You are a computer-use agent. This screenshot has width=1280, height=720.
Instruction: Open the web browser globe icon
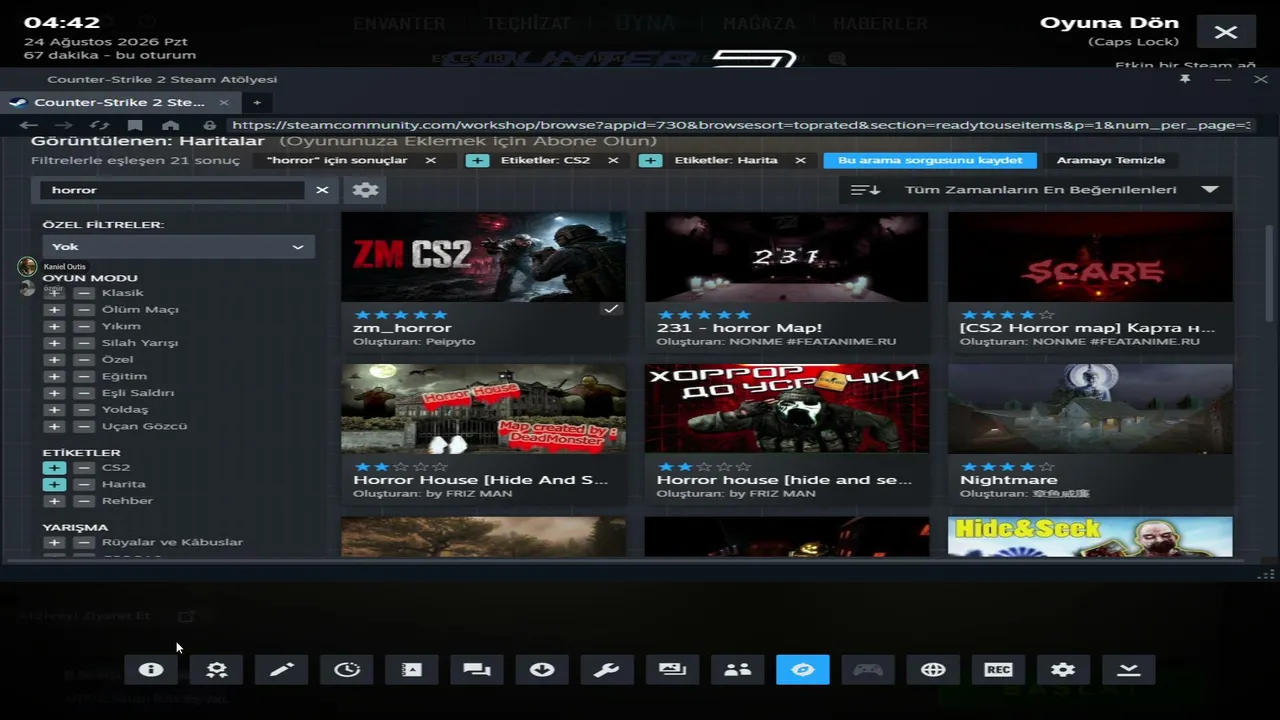point(933,670)
